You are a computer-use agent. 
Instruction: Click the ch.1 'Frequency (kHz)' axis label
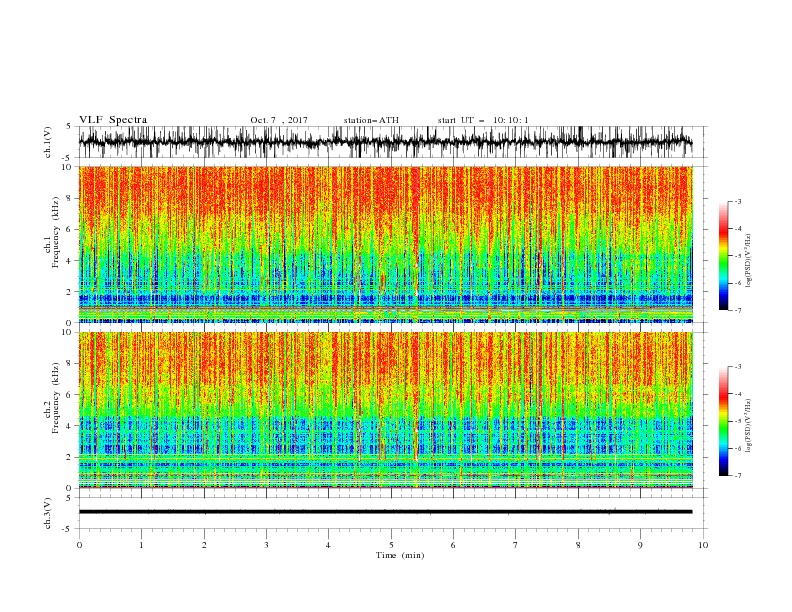[x=56, y=233]
